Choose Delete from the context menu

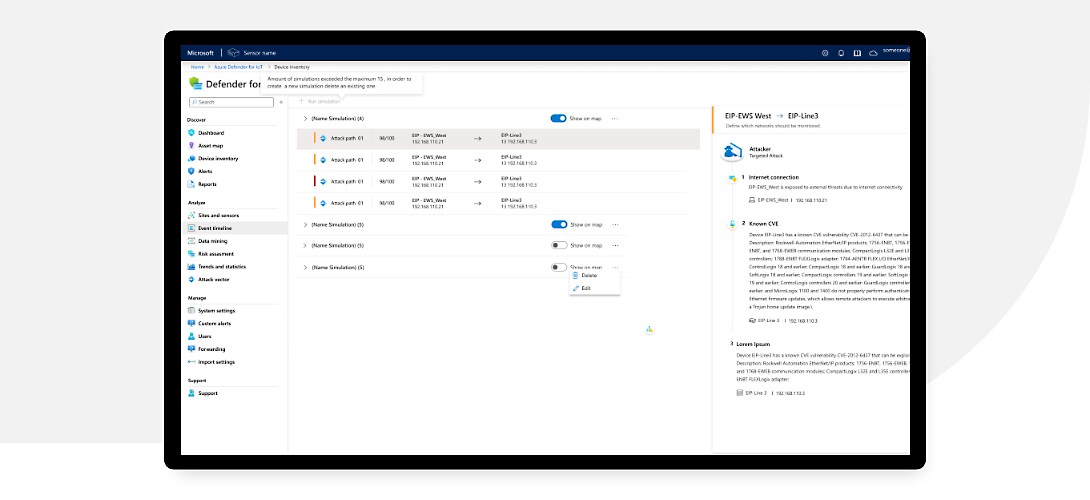[x=589, y=276]
